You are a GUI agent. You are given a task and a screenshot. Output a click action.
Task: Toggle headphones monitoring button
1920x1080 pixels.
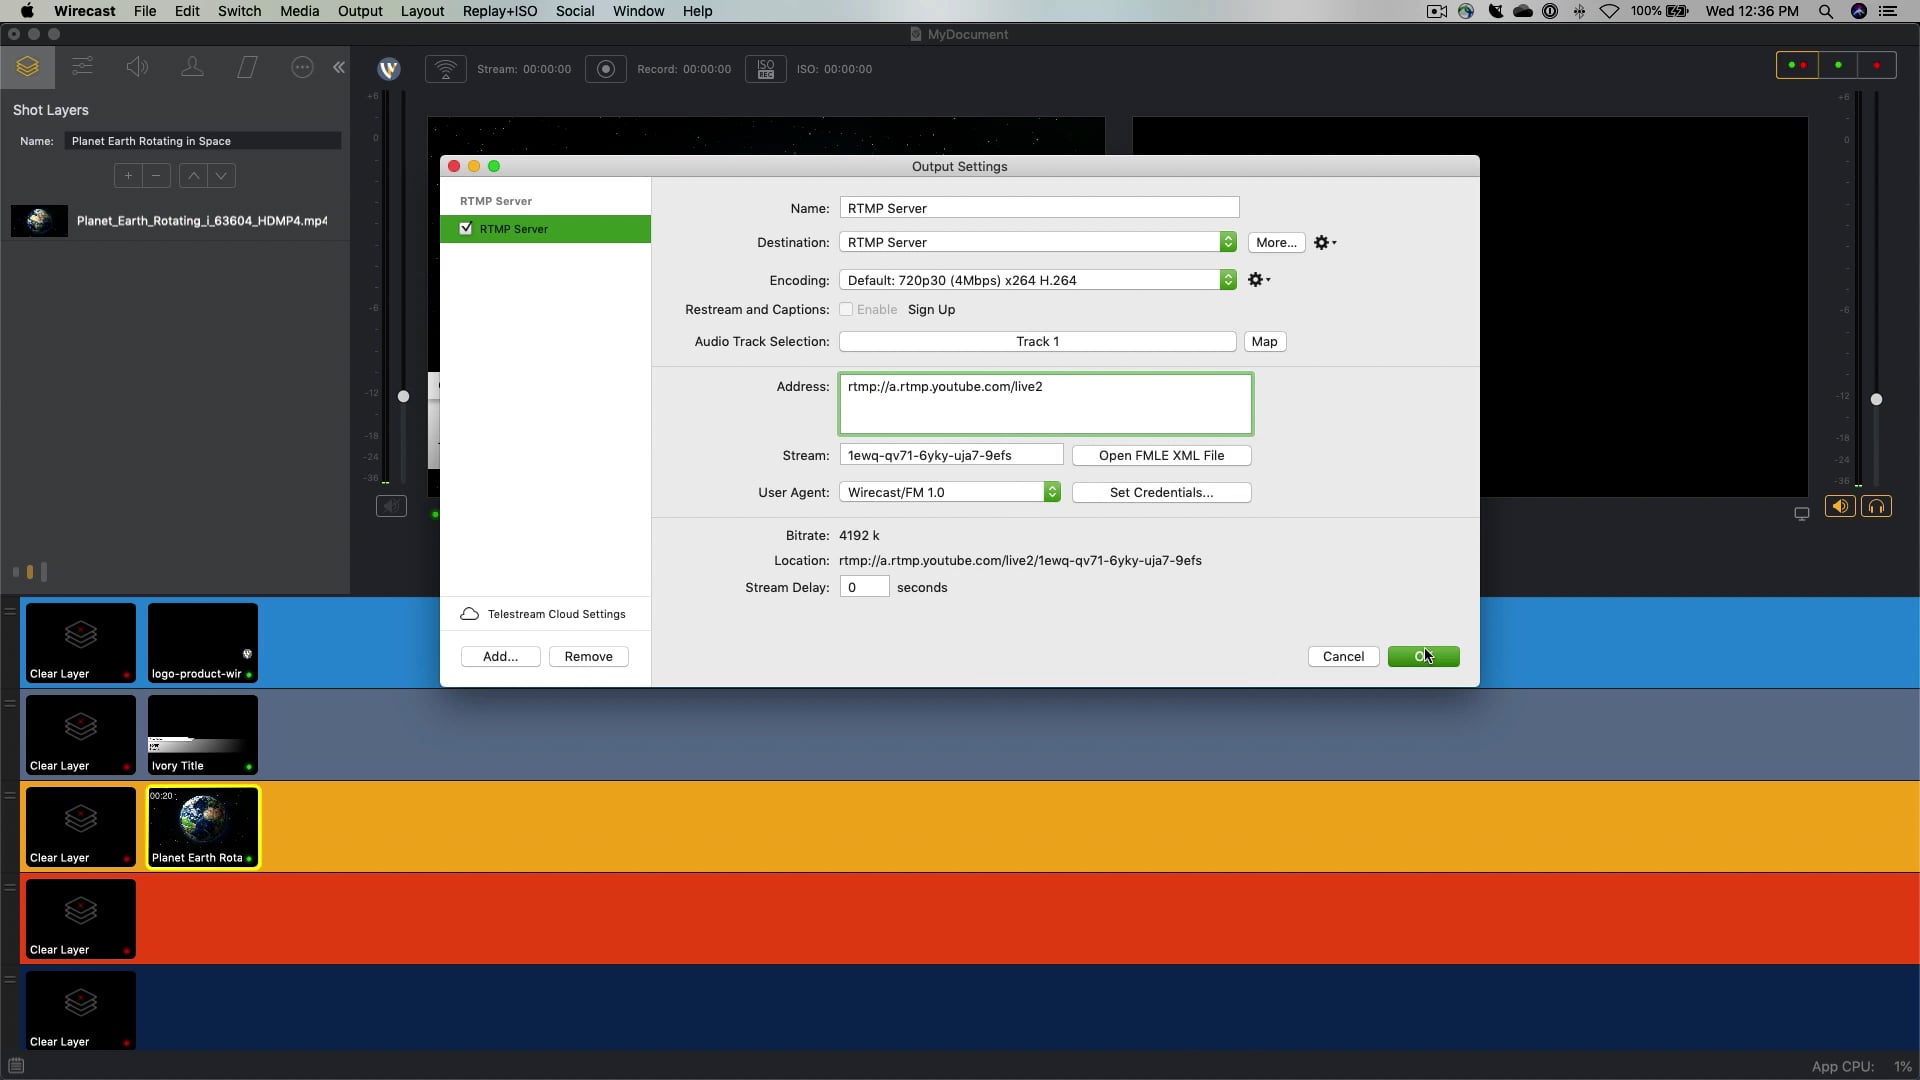1877,507
